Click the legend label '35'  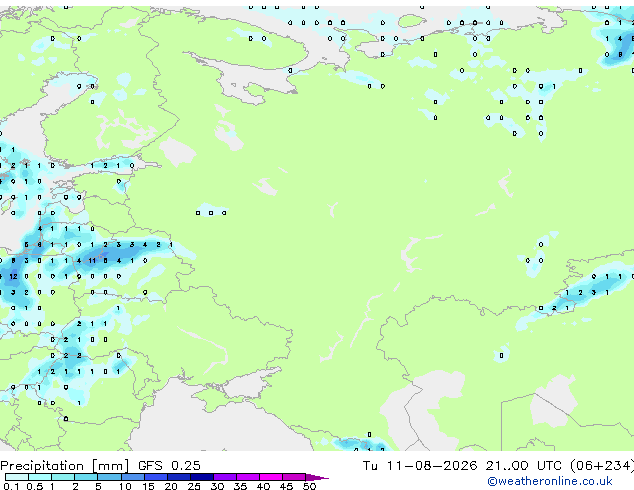tap(240, 486)
